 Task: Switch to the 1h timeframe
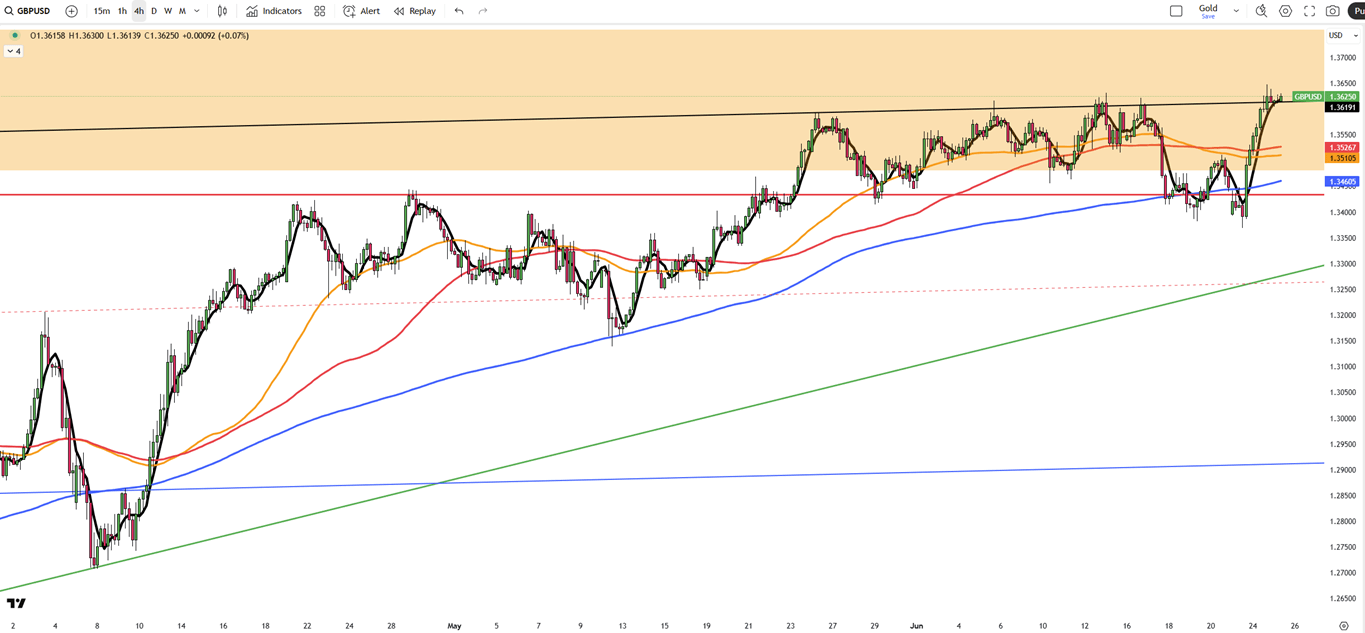pyautogui.click(x=122, y=11)
